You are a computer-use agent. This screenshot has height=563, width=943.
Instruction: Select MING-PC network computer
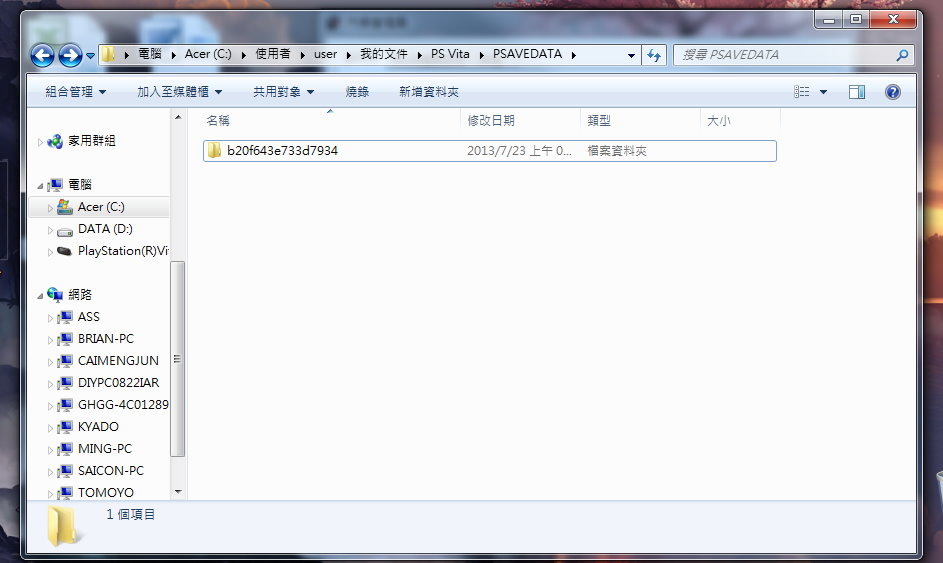(x=105, y=449)
